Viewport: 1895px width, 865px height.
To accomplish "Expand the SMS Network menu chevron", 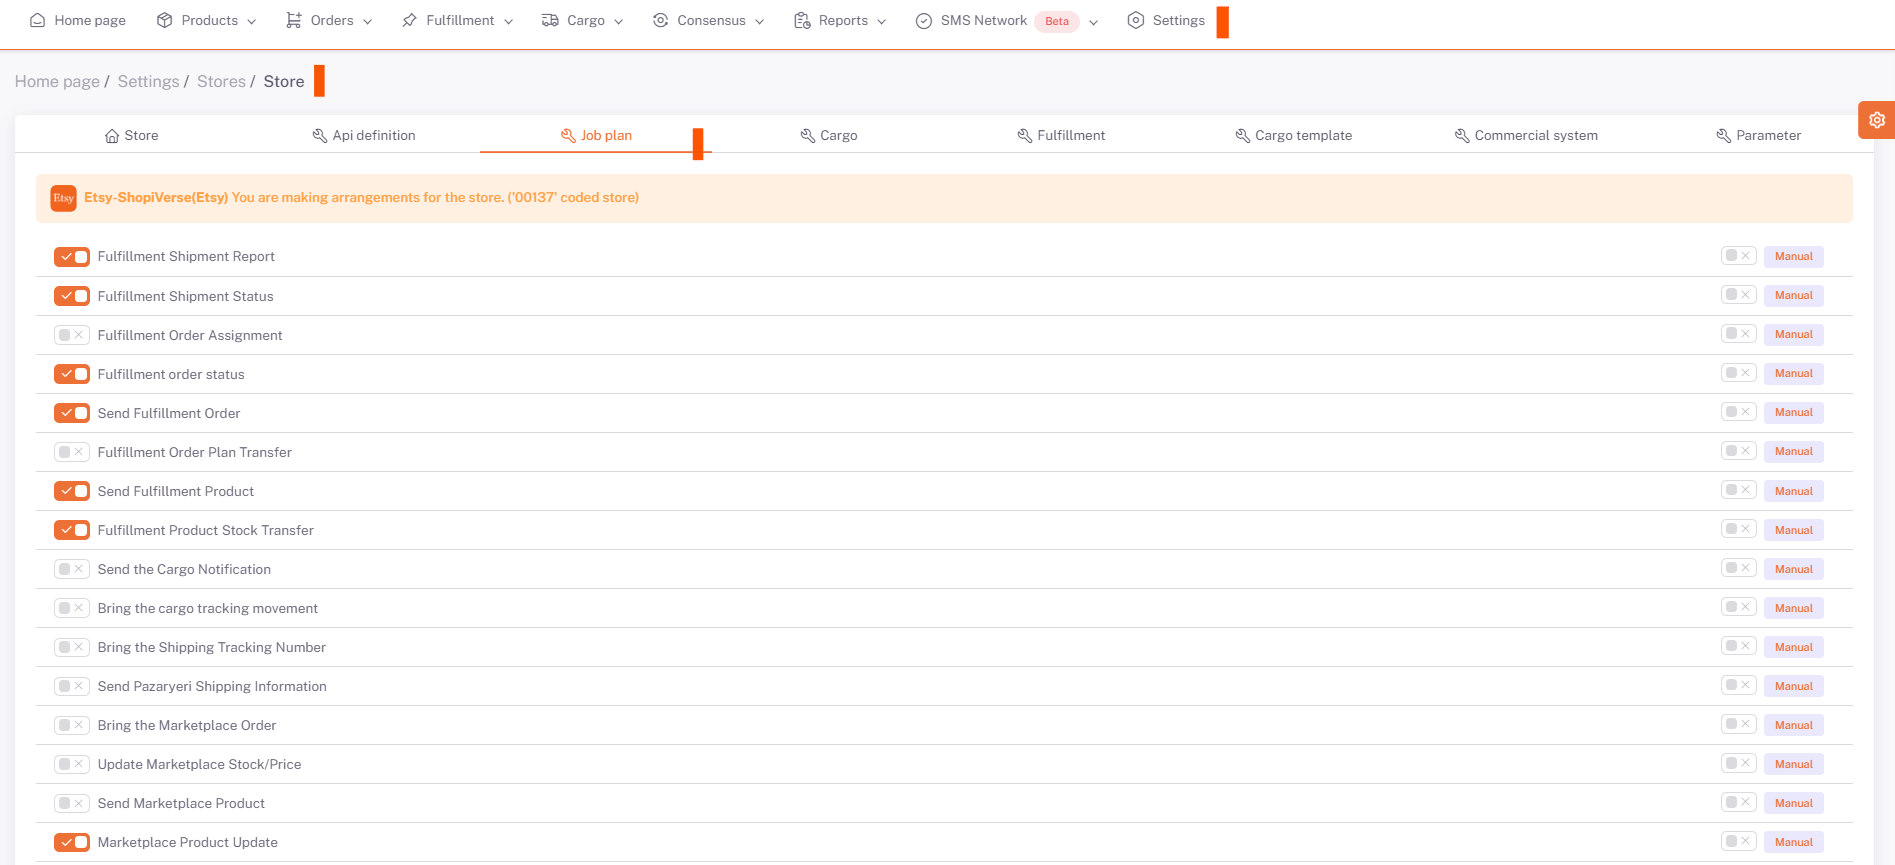I will click(x=1094, y=22).
